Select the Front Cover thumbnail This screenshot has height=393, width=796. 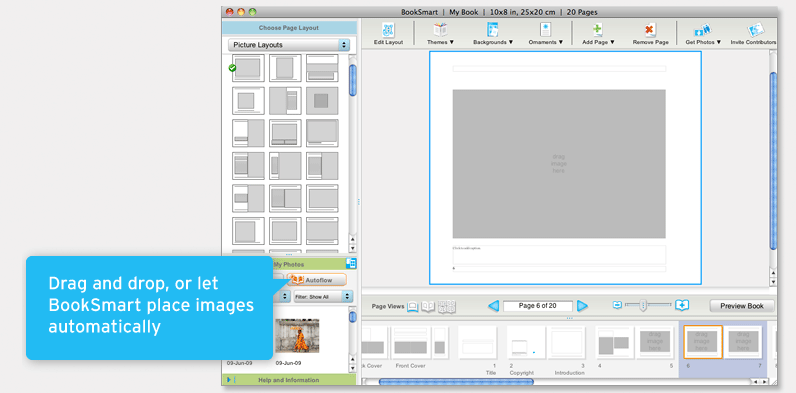tap(411, 343)
